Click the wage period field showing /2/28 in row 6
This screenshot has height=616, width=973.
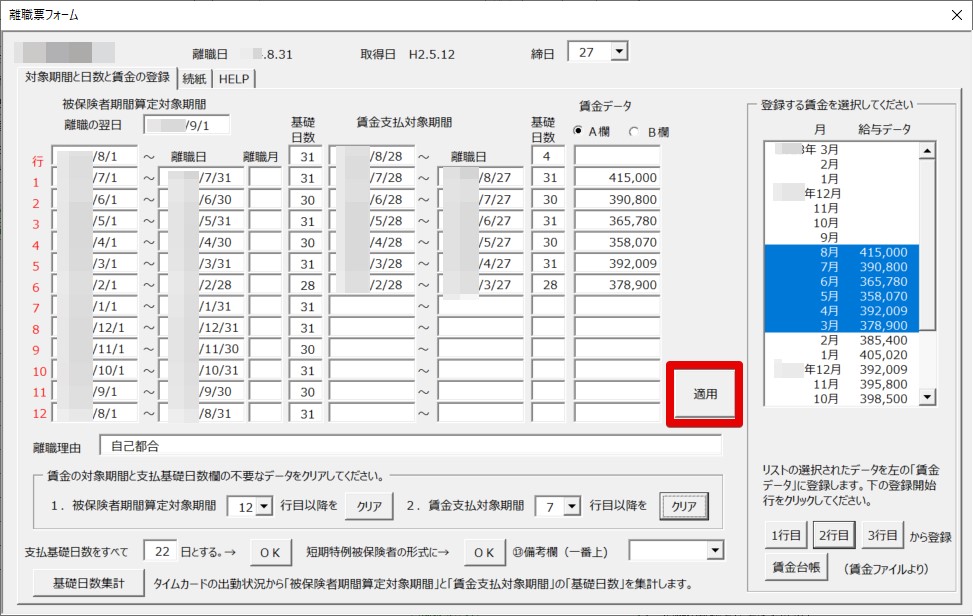pyautogui.click(x=372, y=285)
